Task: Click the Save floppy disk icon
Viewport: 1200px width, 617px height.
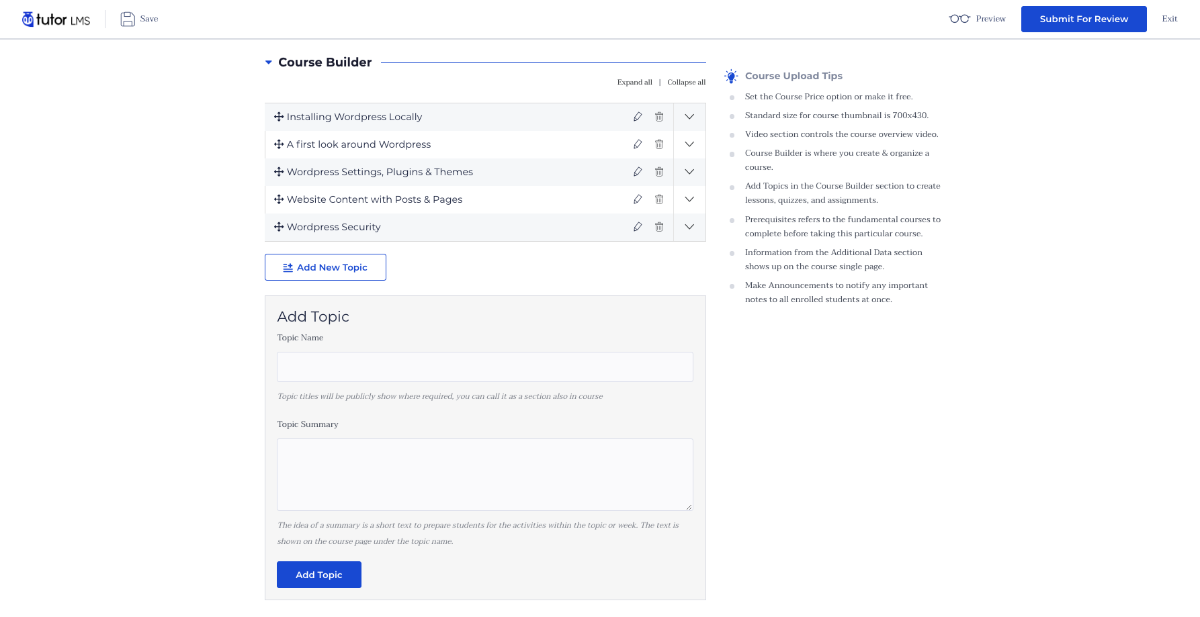Action: (128, 19)
